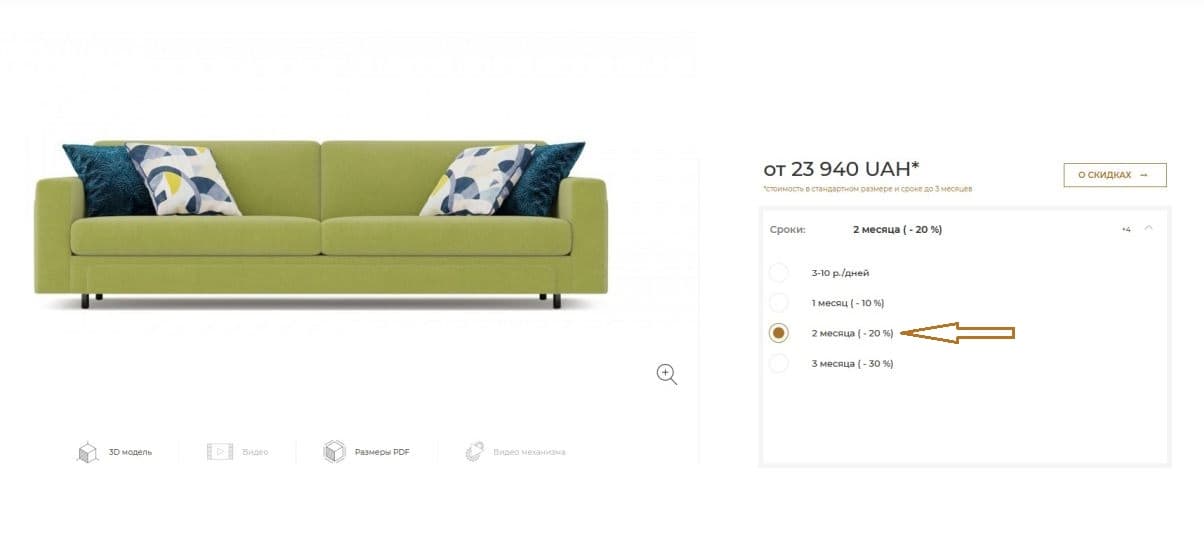Select the 3-10 р./дней radio option
Image resolution: width=1204 pixels, height=540 pixels.
(779, 272)
